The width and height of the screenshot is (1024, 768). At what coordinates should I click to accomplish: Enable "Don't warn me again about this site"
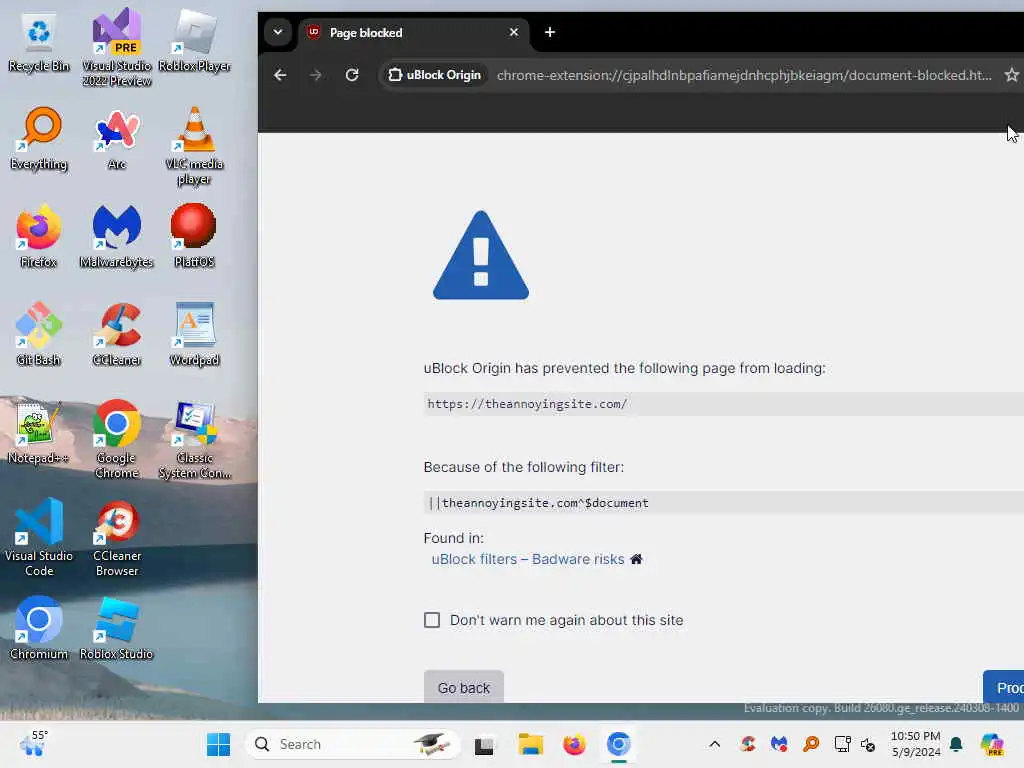point(432,620)
